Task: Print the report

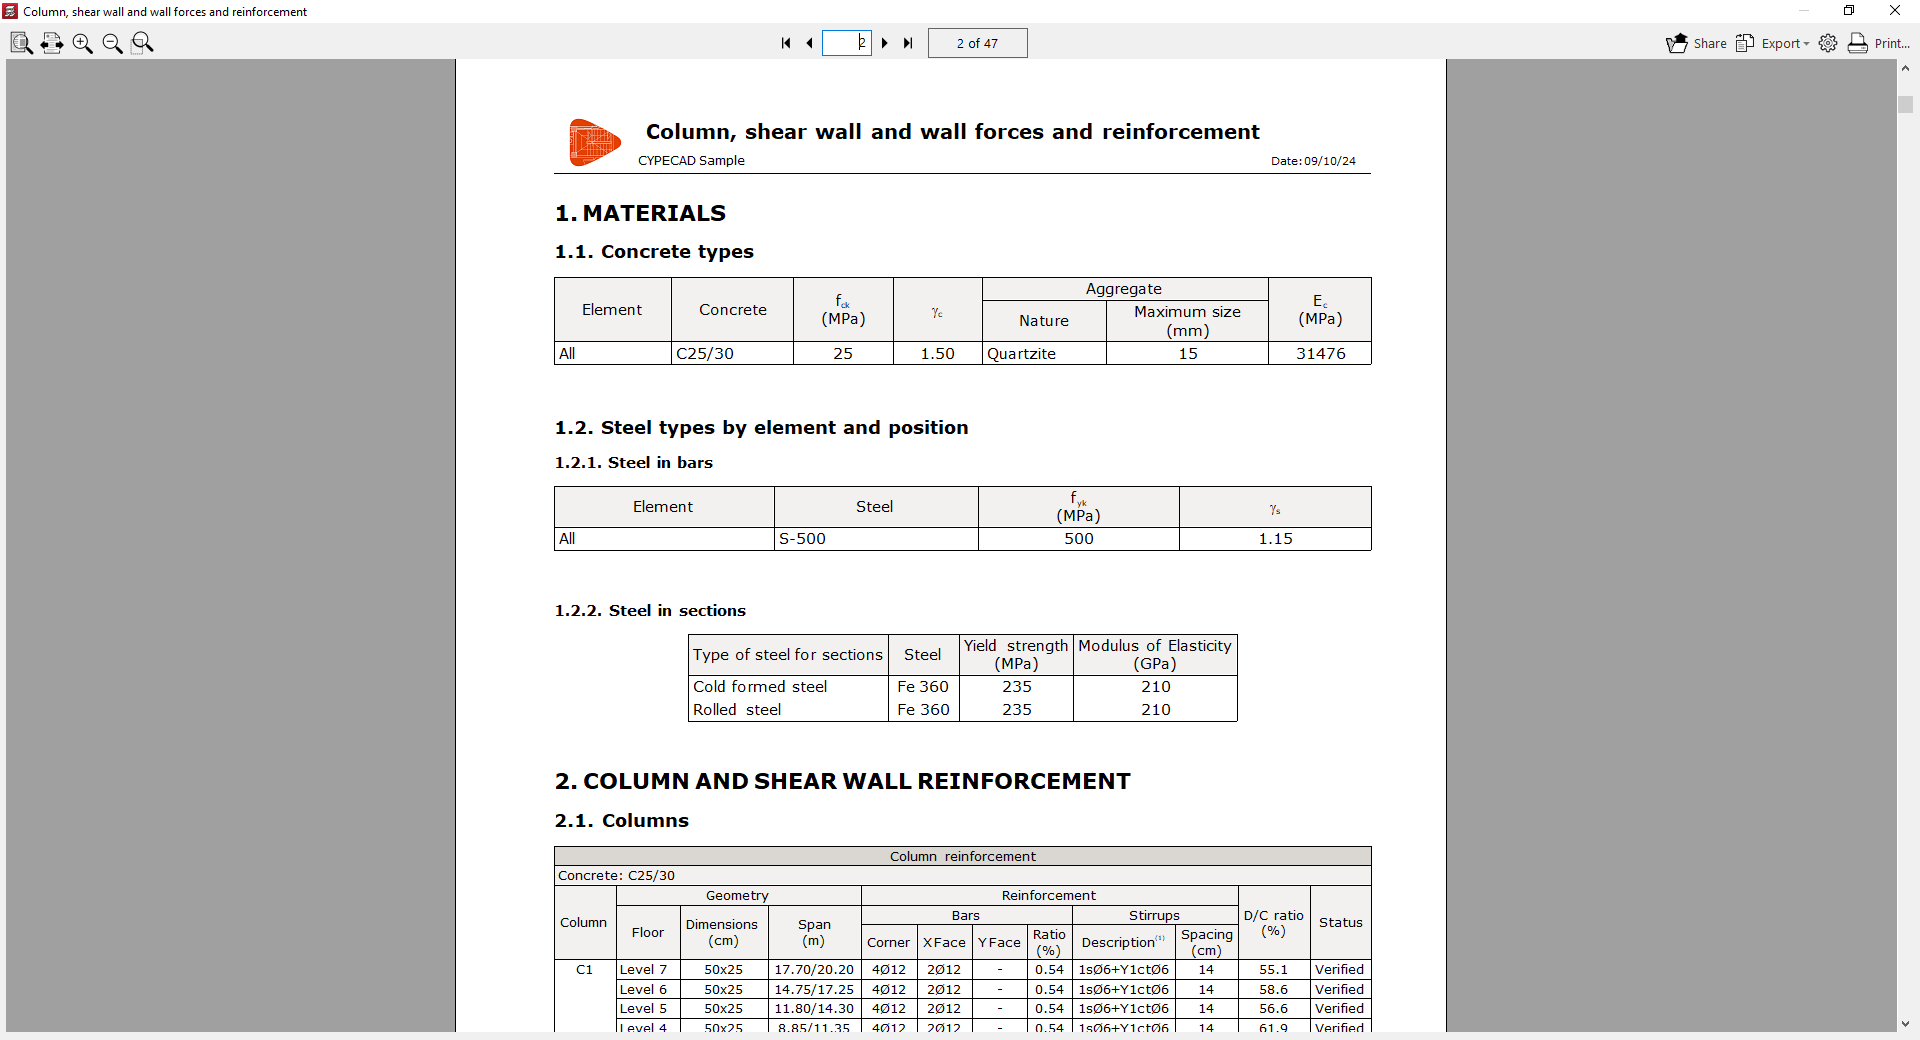Action: tap(1878, 43)
